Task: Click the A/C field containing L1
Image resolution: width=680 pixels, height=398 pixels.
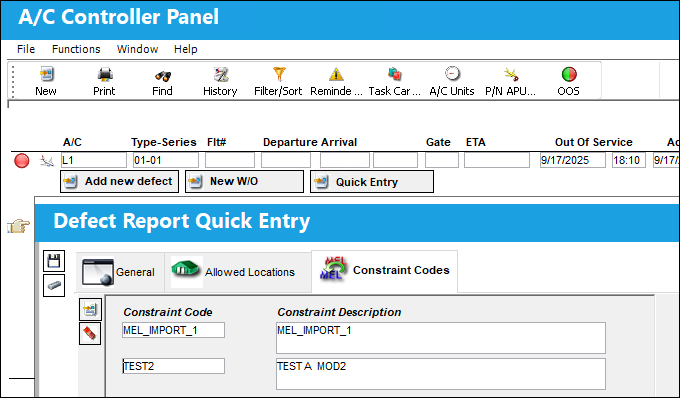Action: (x=94, y=160)
